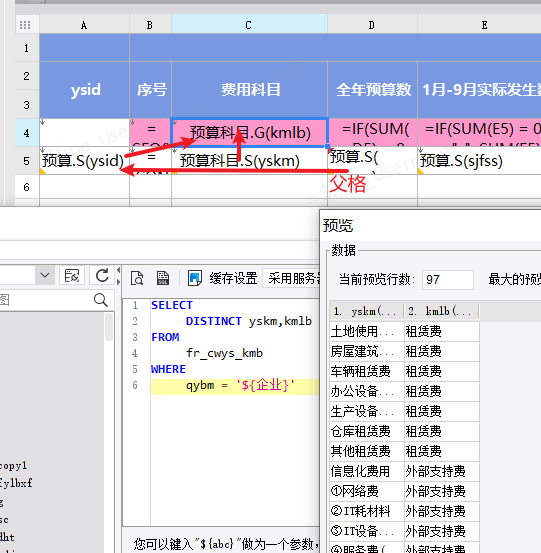Click the kmlb column header in preview table
Screen dimensions: 541x553
(441, 311)
